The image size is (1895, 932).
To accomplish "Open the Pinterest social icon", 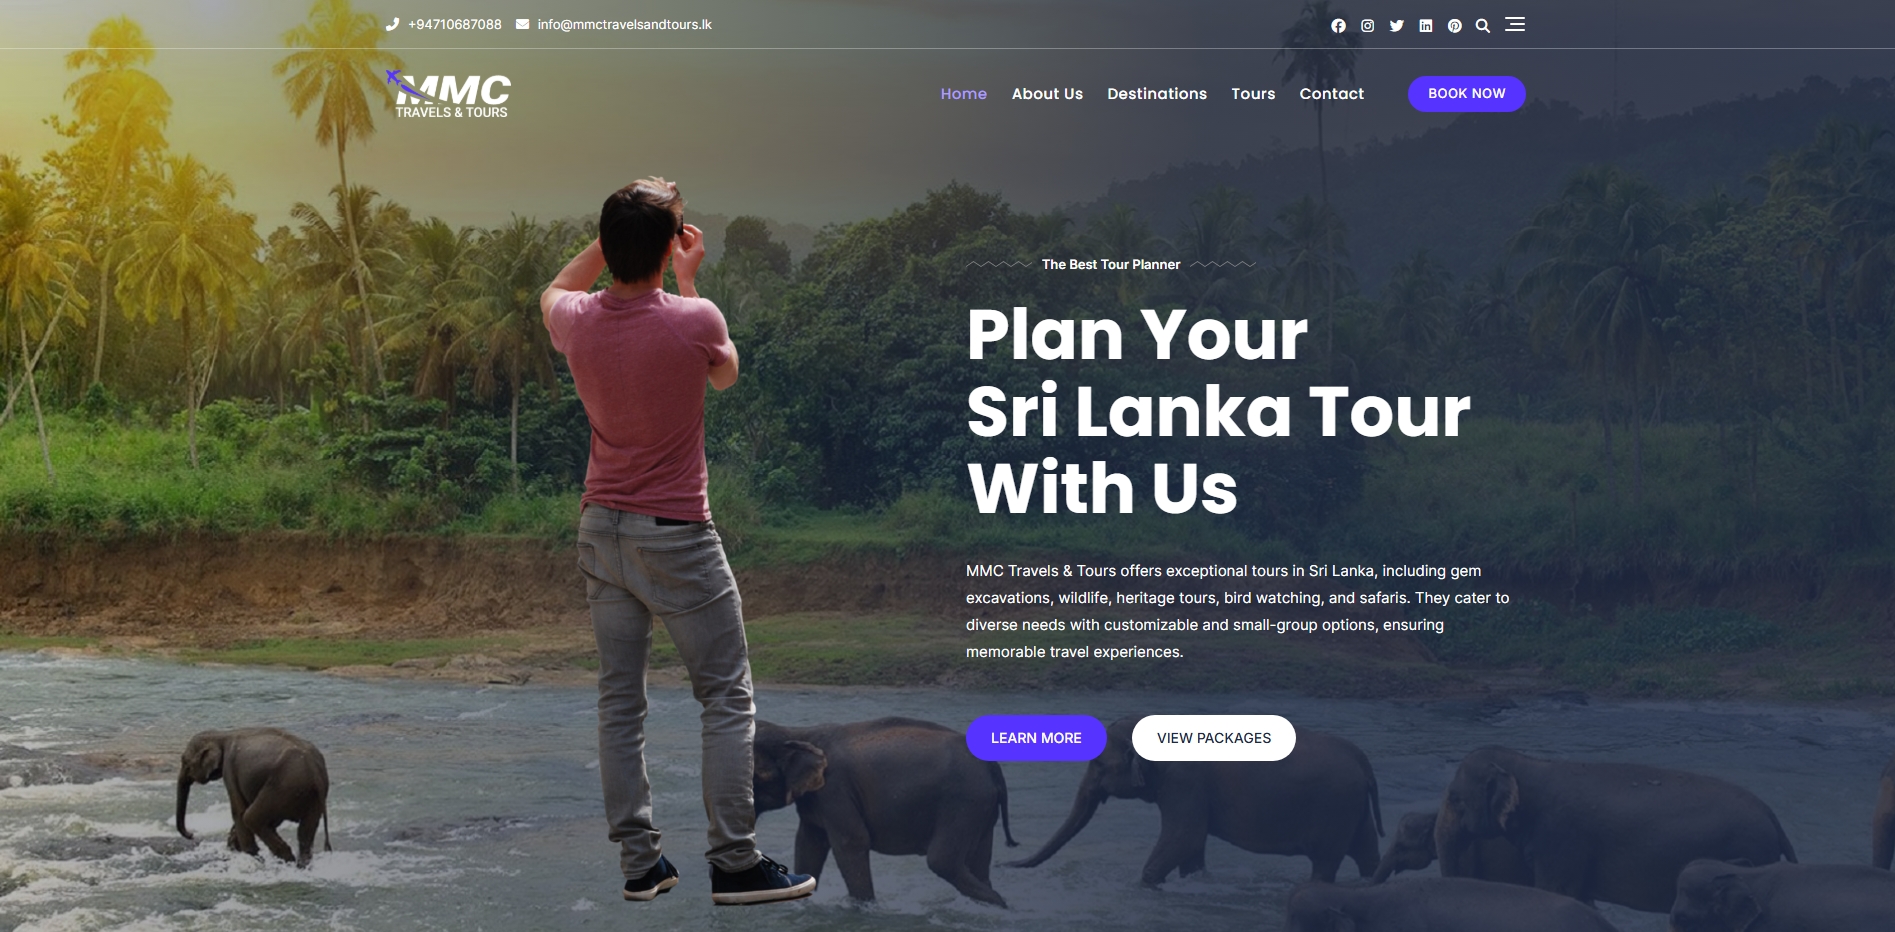I will (x=1454, y=26).
